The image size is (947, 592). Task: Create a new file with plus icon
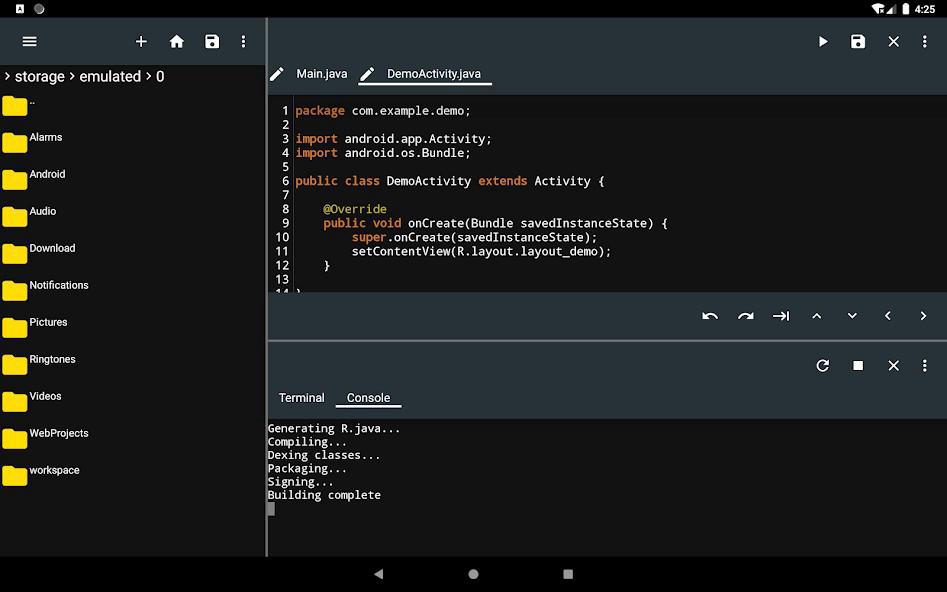141,41
